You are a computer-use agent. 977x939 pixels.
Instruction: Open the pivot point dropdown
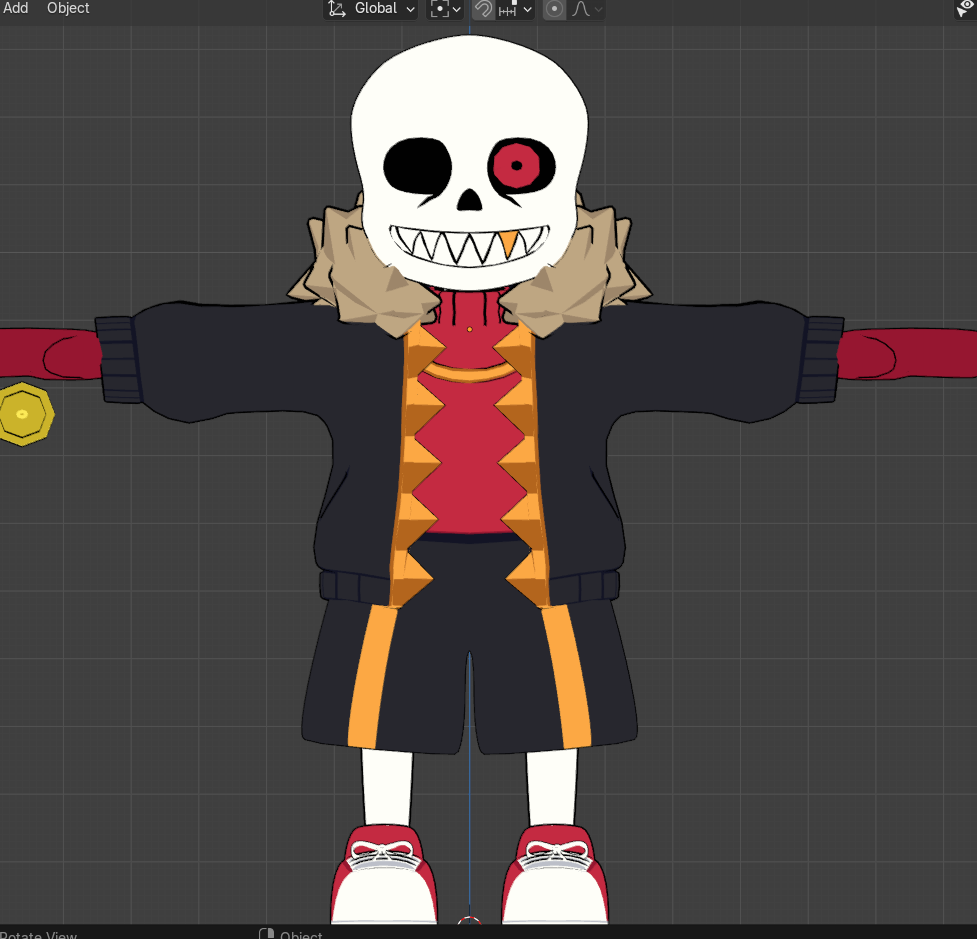coord(445,9)
